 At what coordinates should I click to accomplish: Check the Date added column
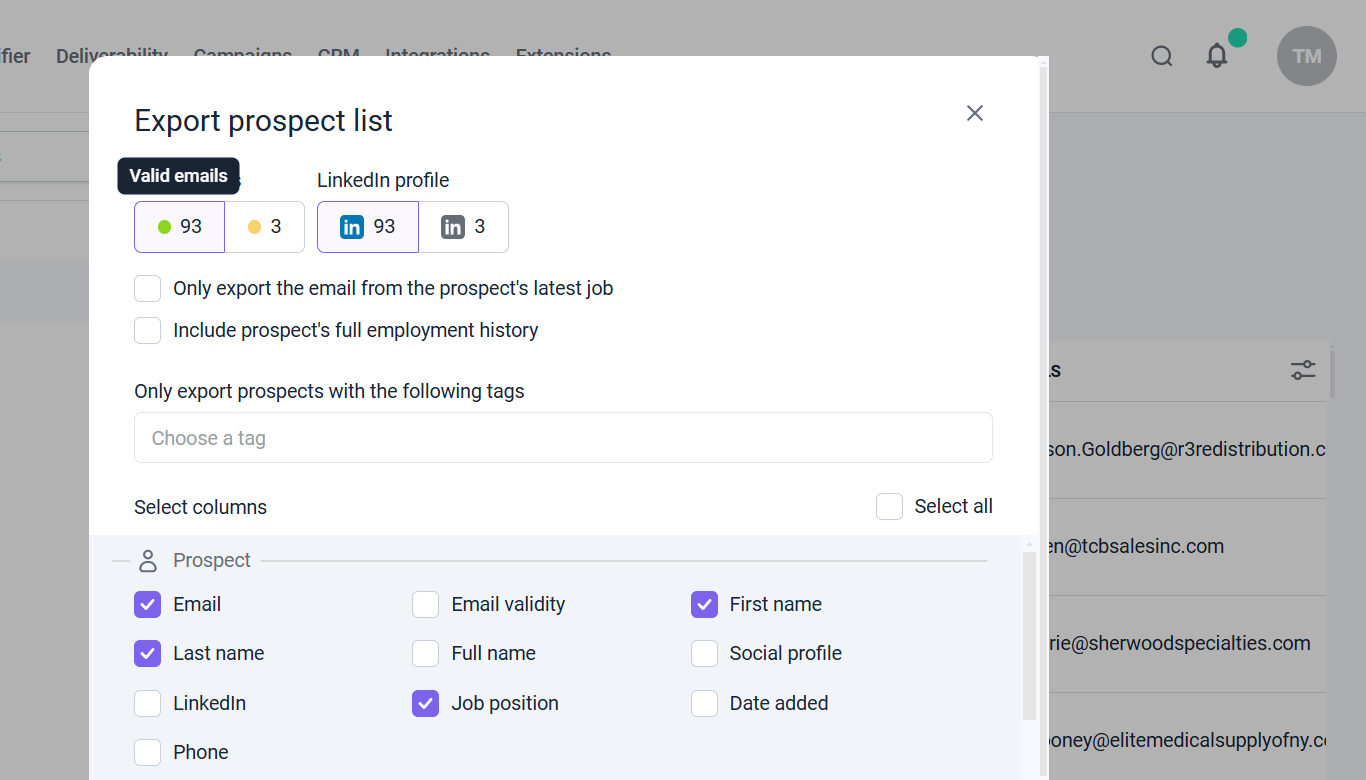(704, 703)
